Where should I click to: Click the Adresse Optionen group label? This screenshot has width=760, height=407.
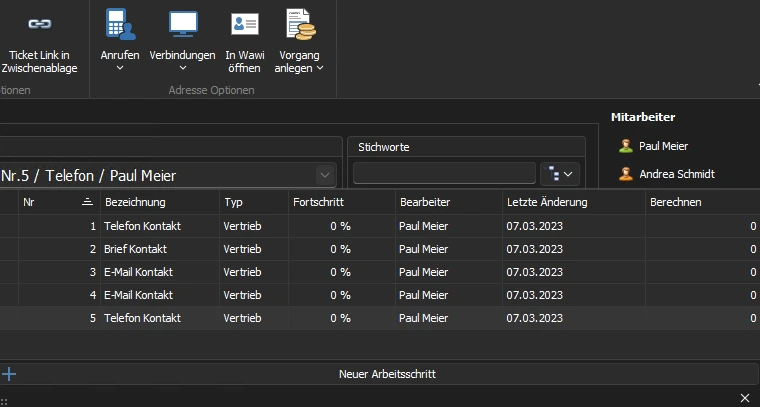click(x=211, y=90)
